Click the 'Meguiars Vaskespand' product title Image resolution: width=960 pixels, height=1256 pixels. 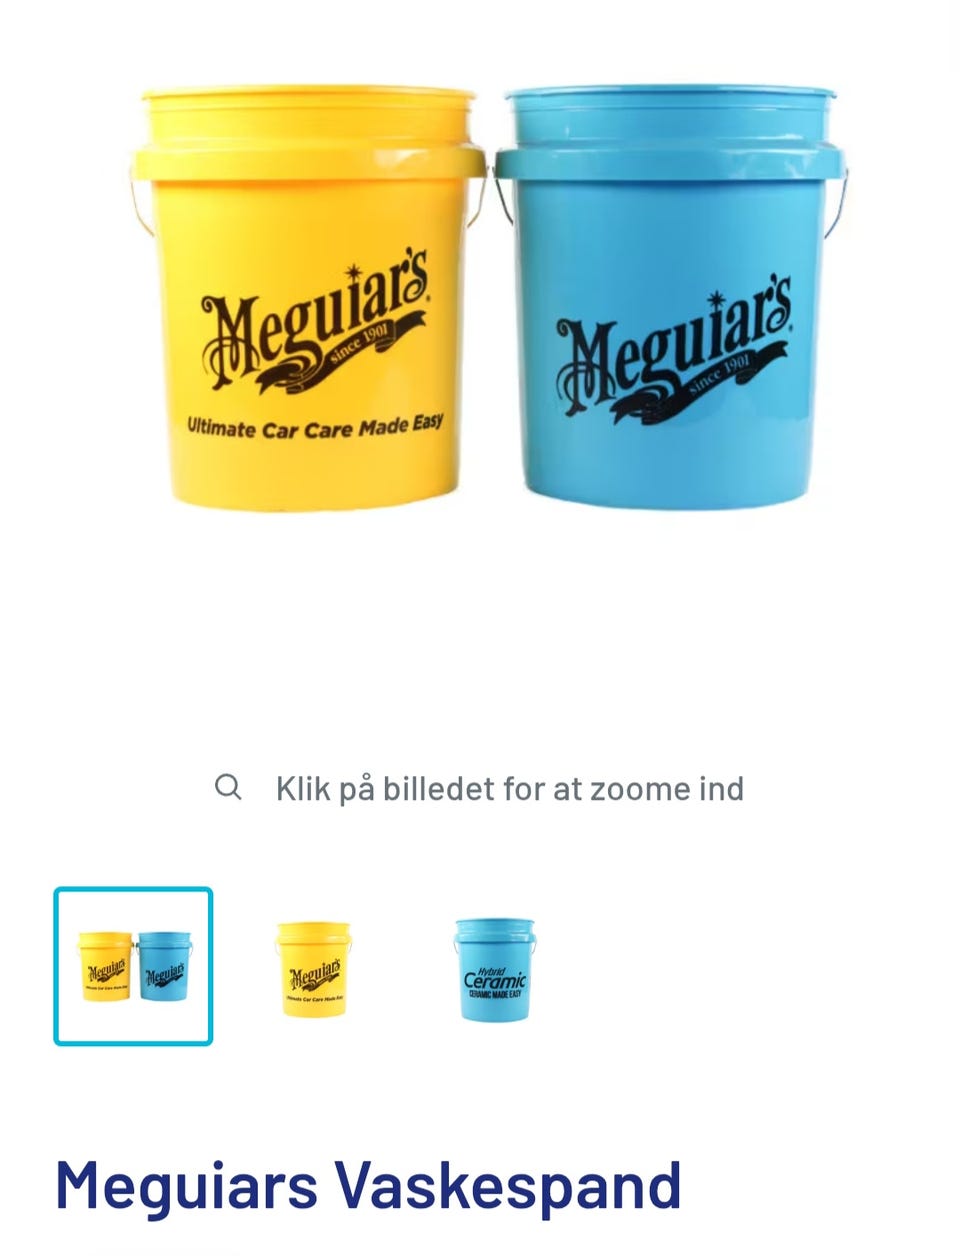(368, 1186)
